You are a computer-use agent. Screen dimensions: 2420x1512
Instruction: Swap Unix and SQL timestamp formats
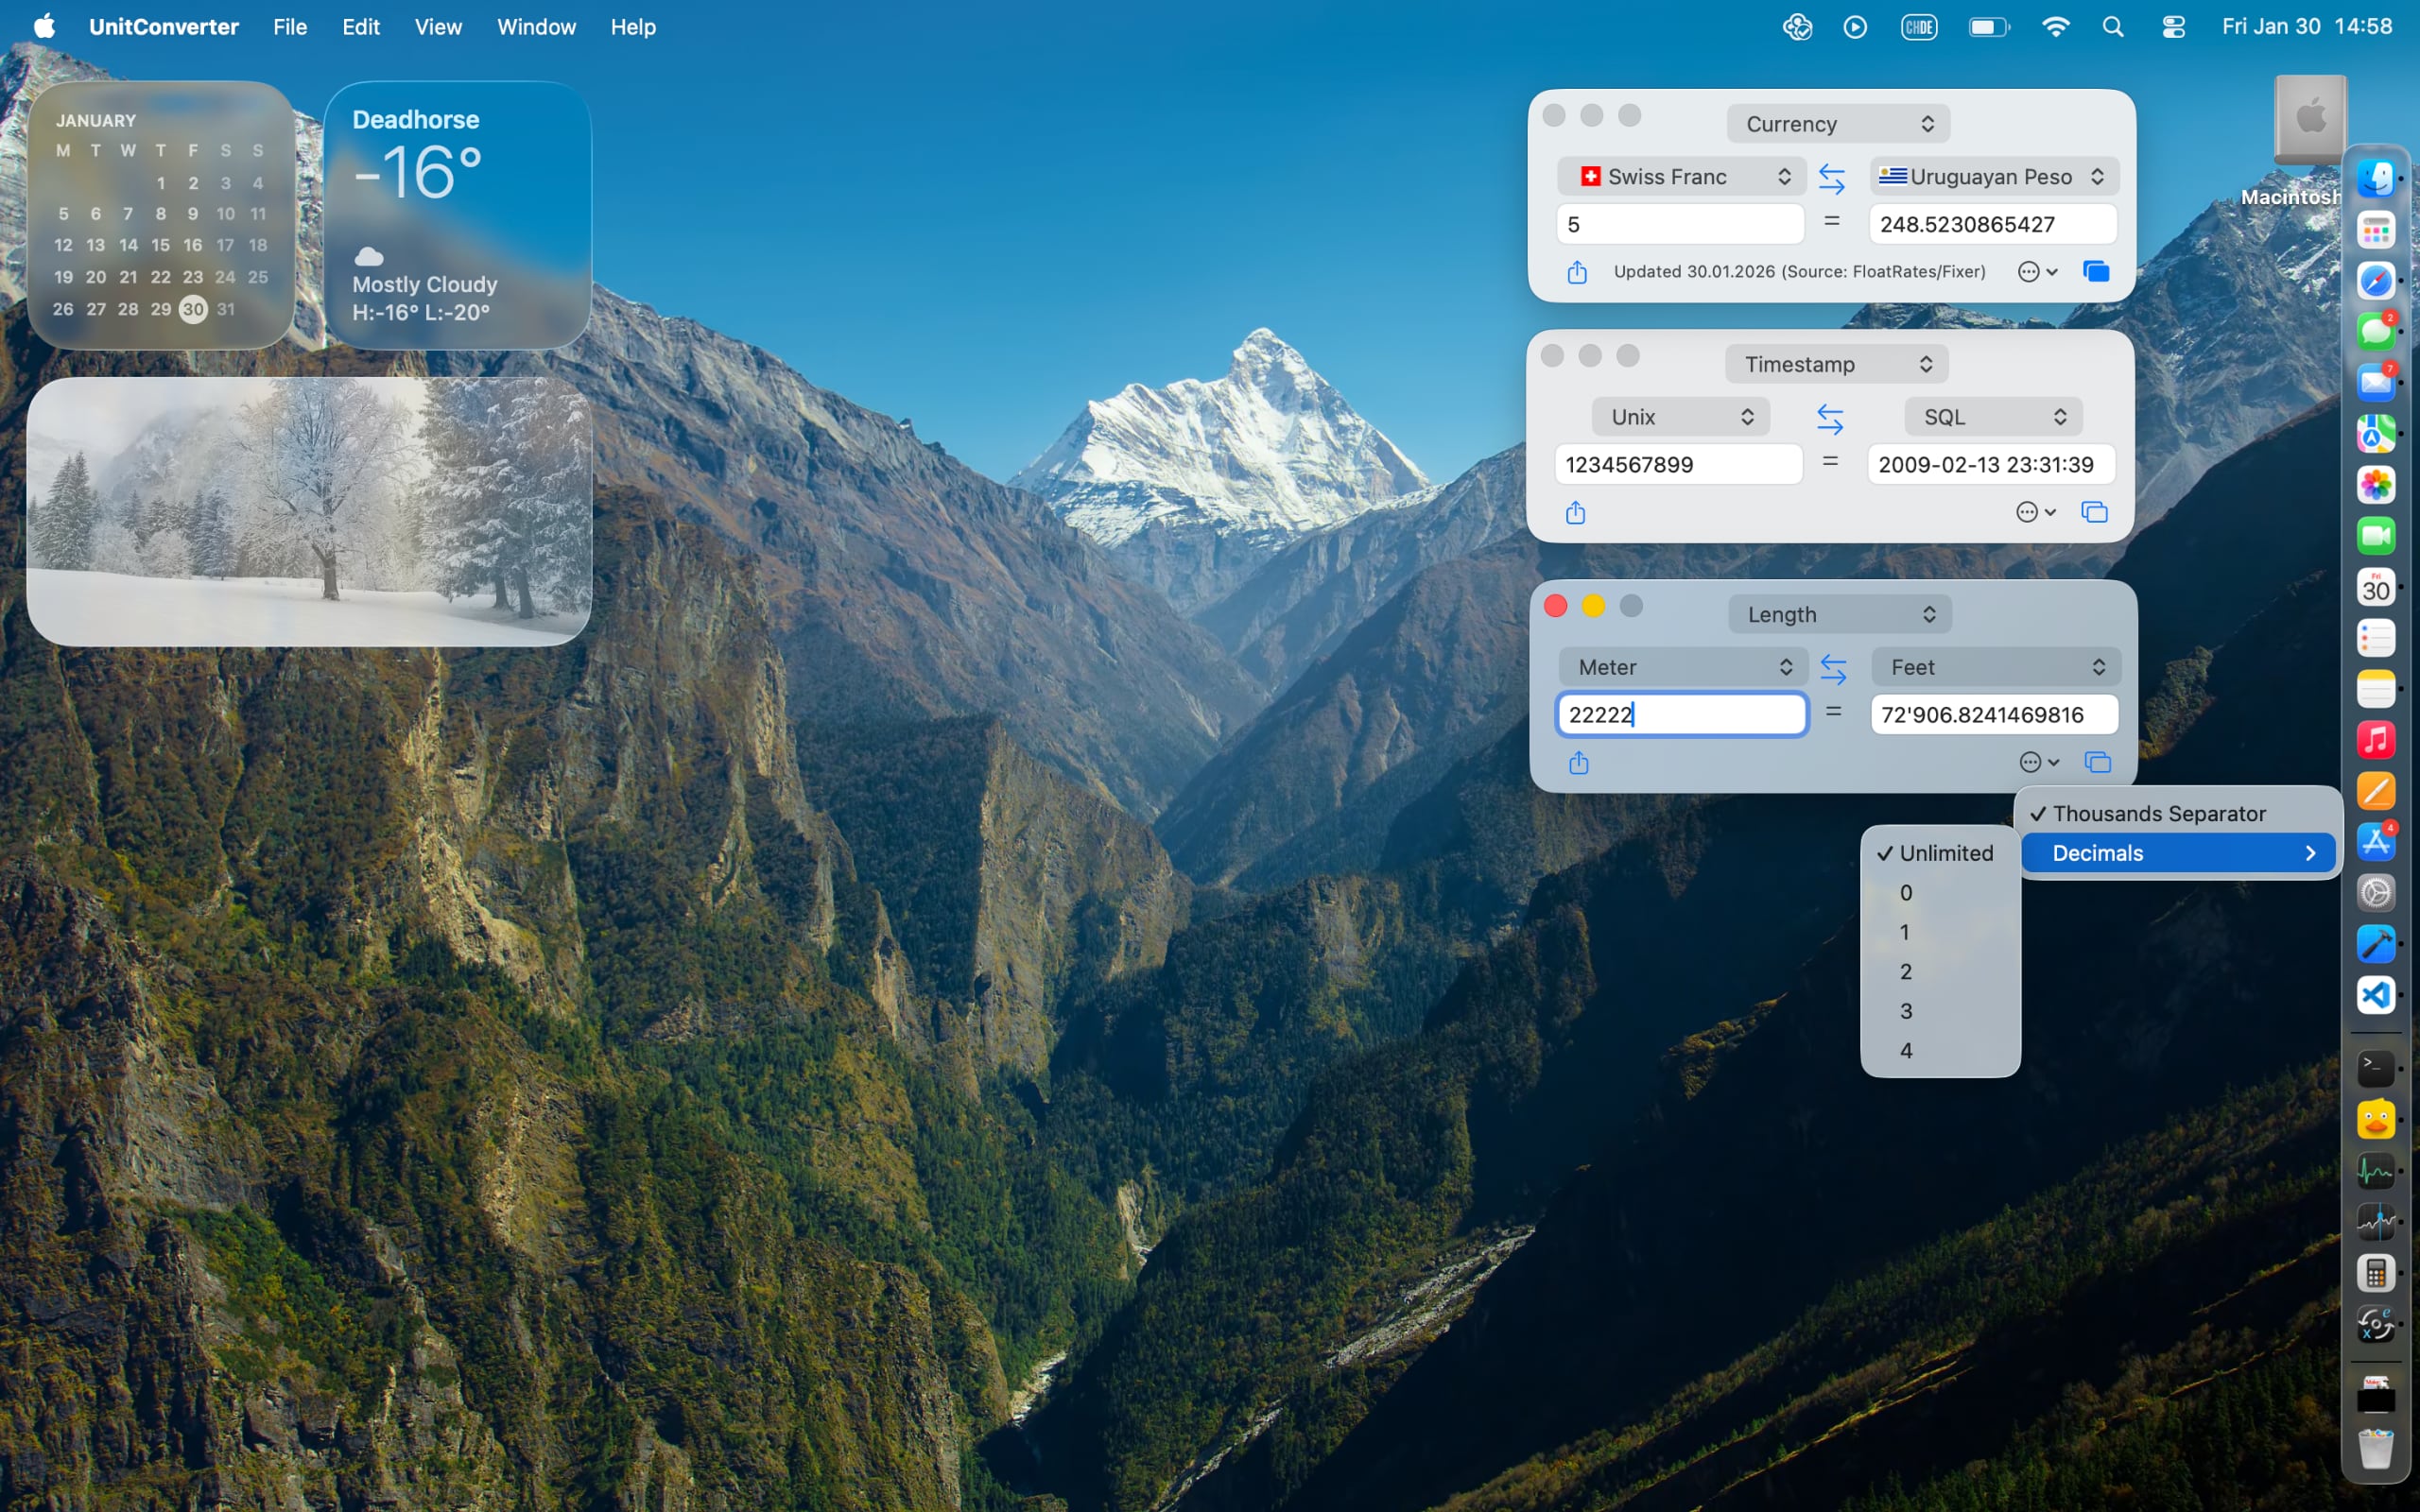[1829, 418]
